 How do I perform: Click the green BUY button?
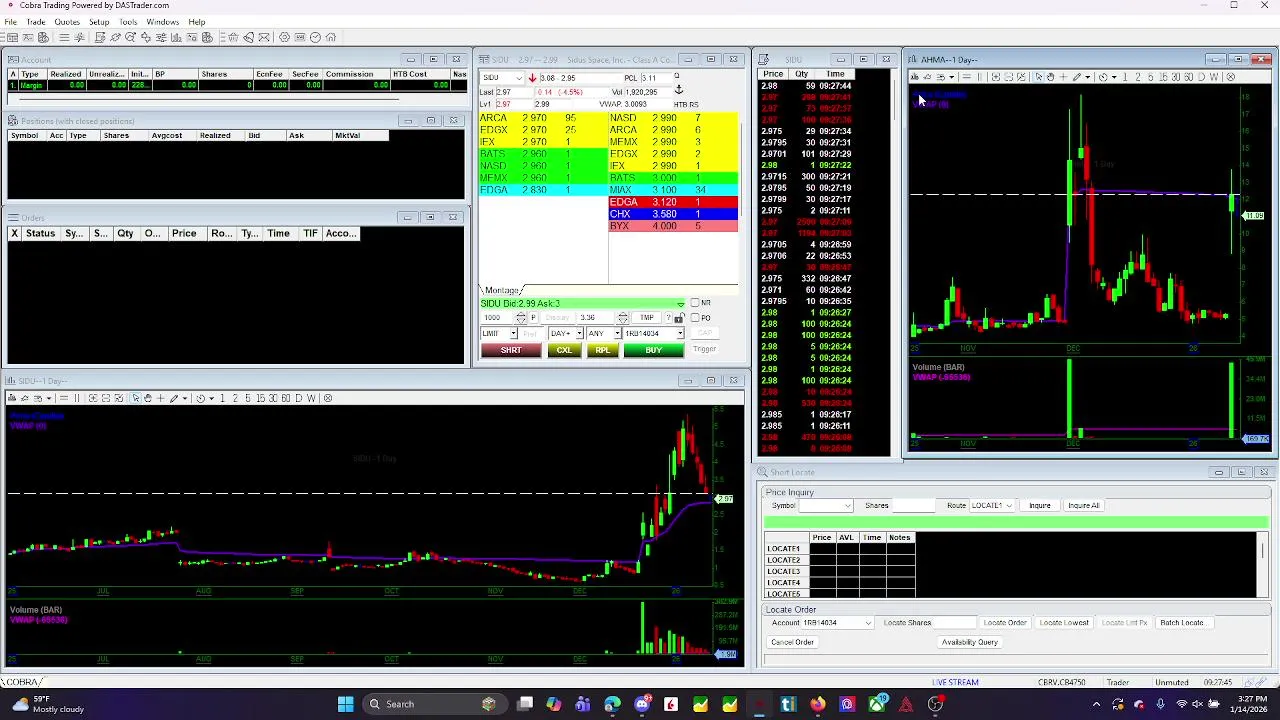pos(653,350)
